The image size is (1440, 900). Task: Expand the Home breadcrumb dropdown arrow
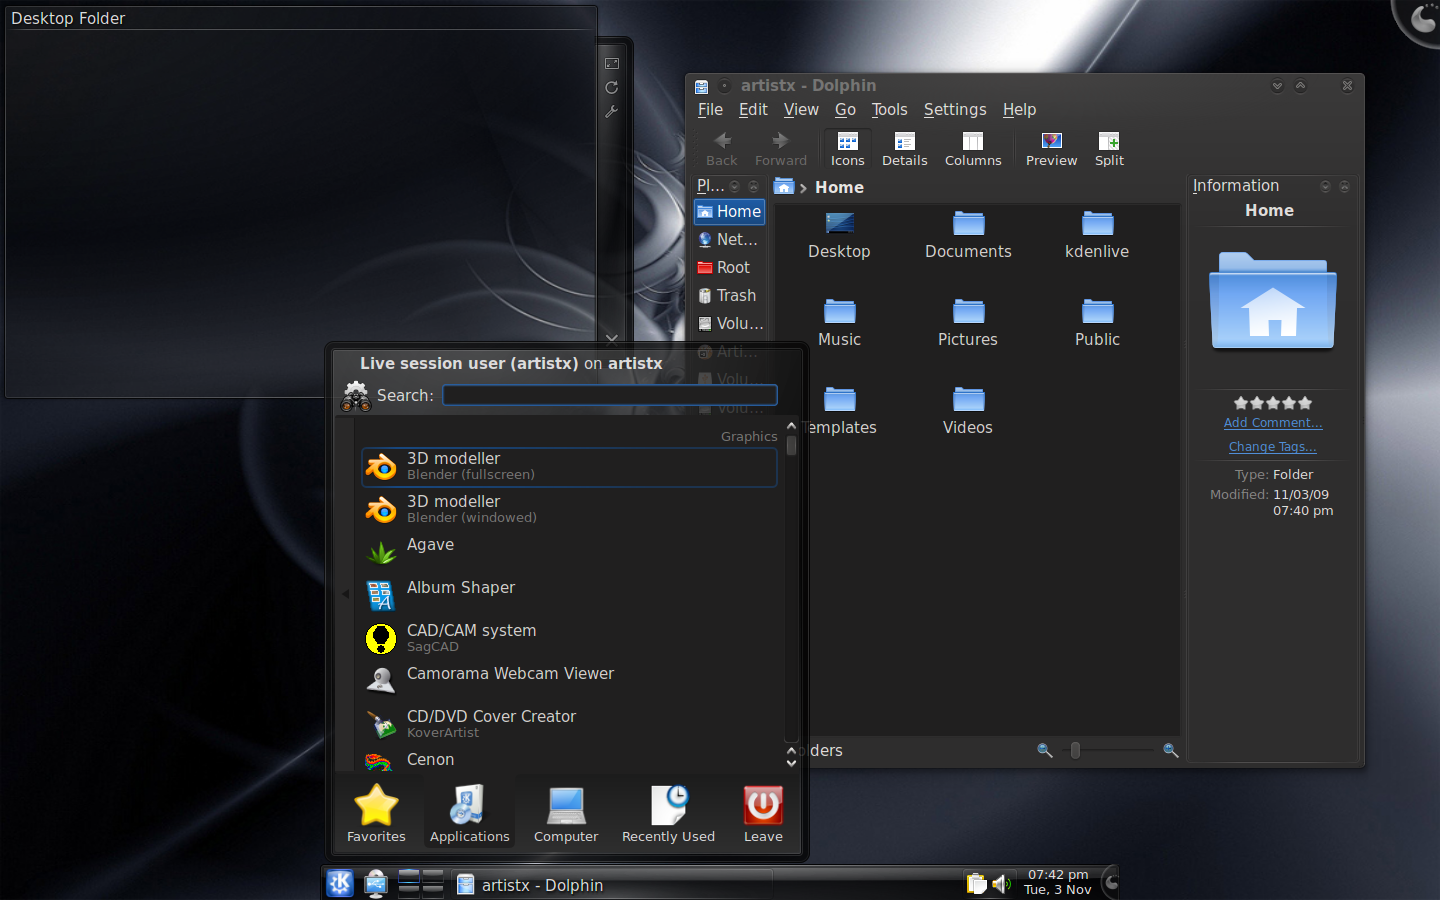(803, 187)
